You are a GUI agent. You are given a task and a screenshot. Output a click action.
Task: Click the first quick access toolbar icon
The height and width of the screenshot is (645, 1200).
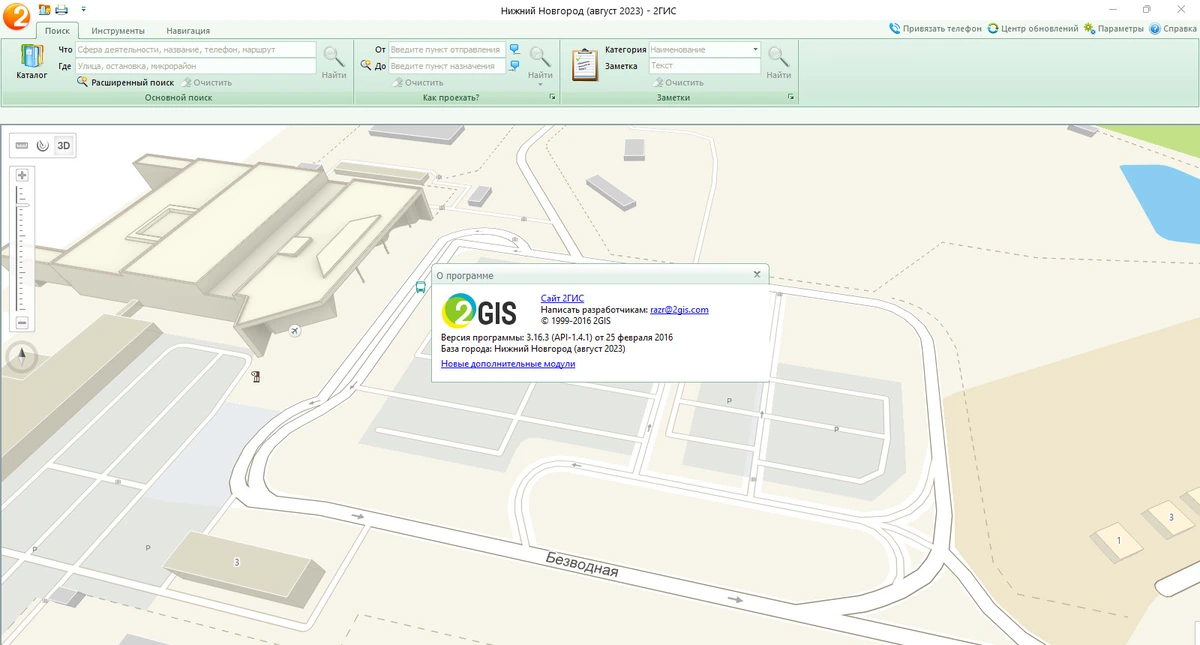point(44,9)
